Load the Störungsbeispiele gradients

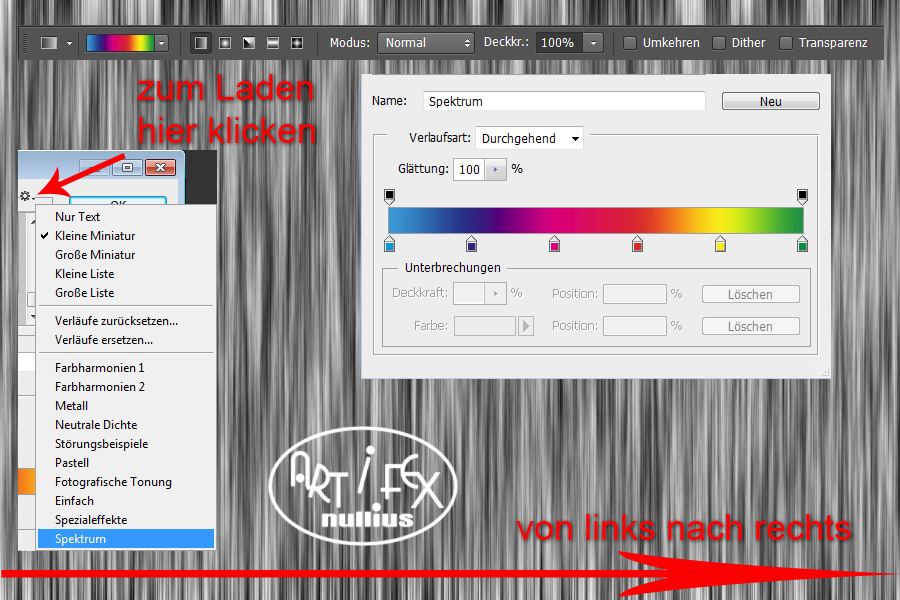click(126, 443)
